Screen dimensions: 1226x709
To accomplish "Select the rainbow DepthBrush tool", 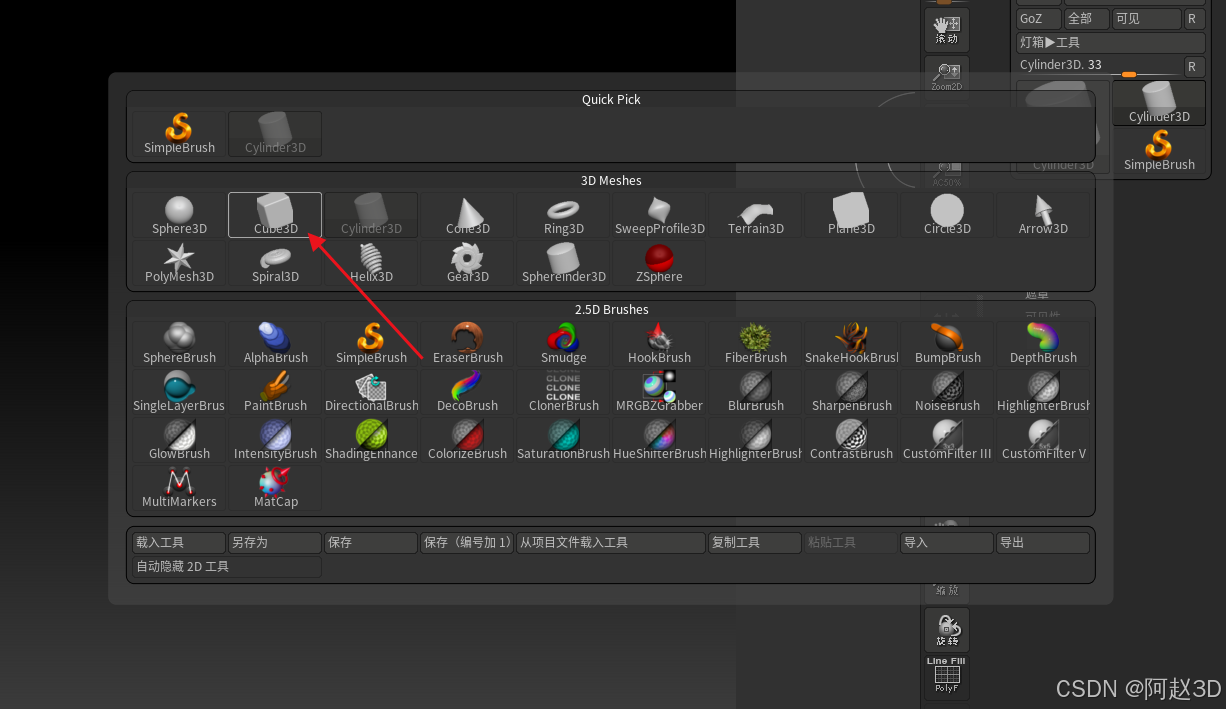I will pyautogui.click(x=1043, y=344).
